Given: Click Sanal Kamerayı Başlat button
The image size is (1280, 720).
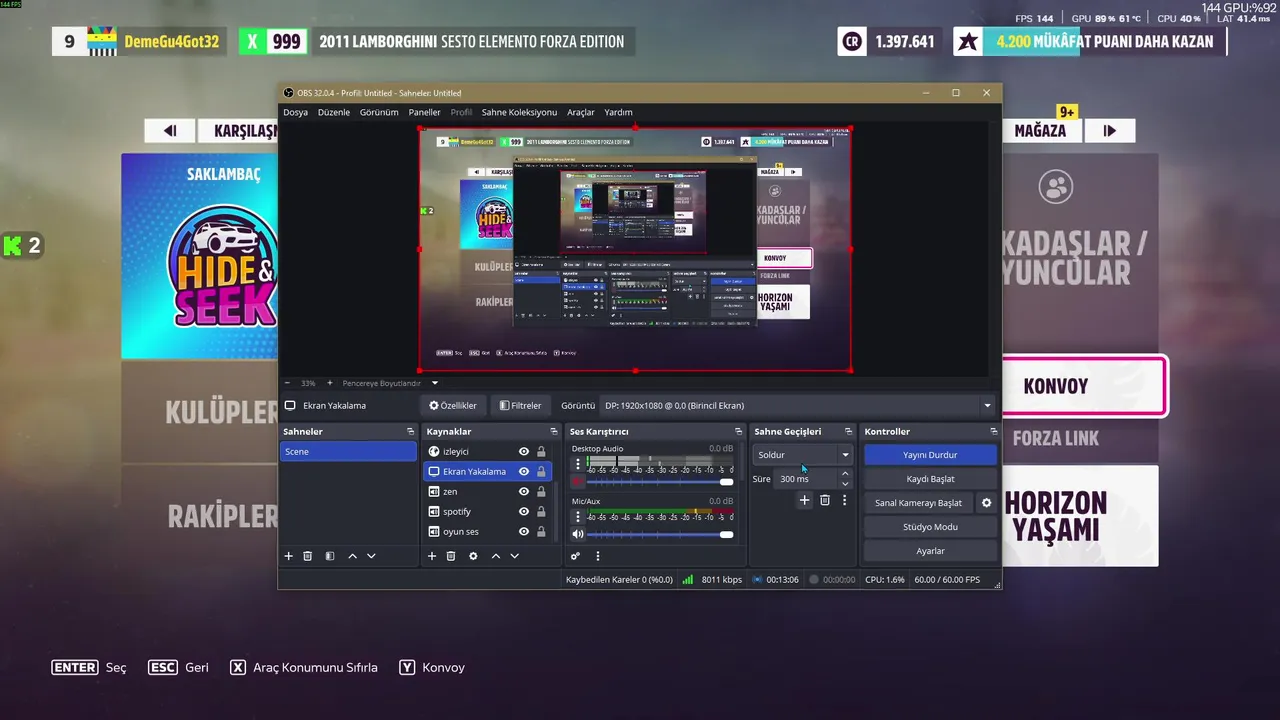Looking at the screenshot, I should 918,503.
